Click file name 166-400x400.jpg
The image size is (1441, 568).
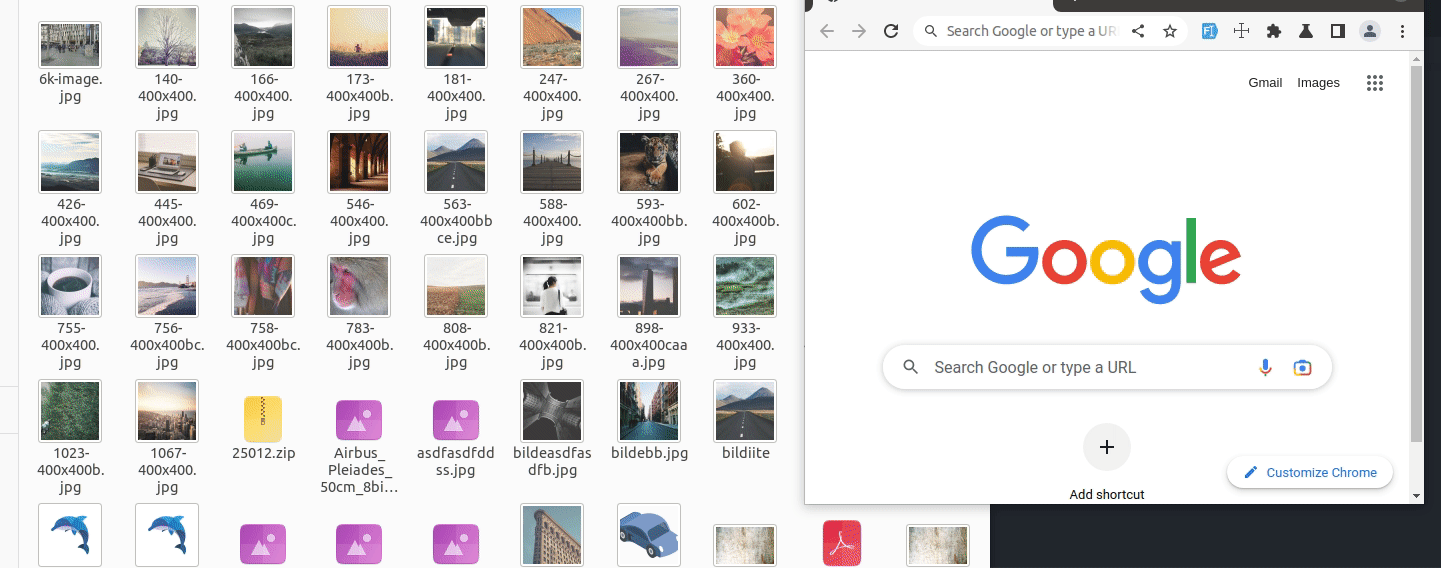[x=263, y=96]
